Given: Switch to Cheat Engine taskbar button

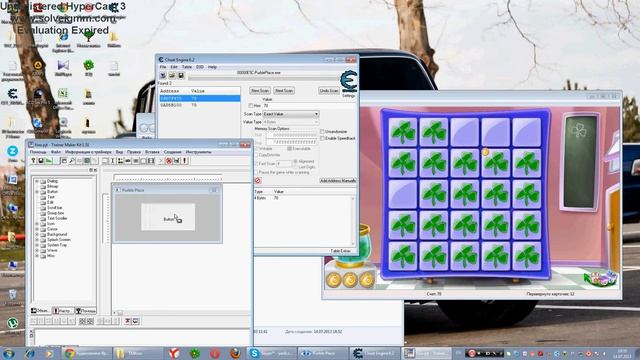Looking at the screenshot, I should [x=376, y=353].
